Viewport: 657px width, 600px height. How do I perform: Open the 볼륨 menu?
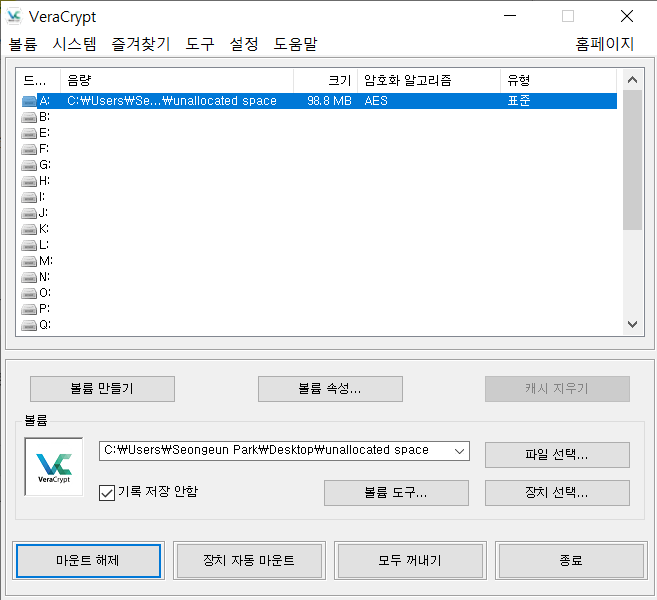23,44
